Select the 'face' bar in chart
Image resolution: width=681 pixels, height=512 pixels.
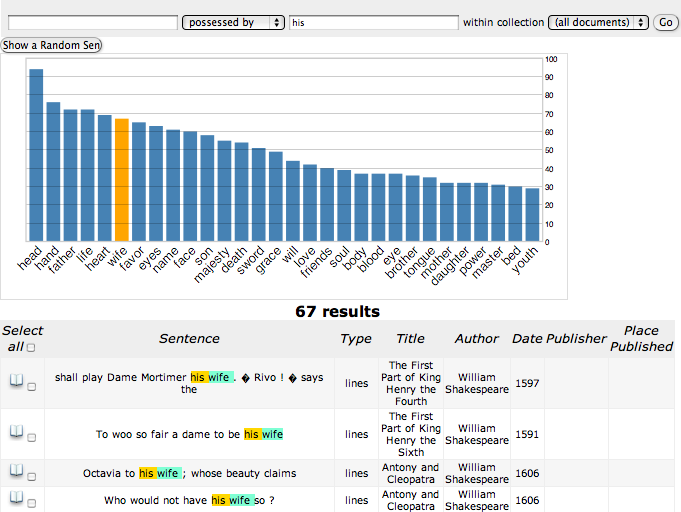[x=190, y=186]
